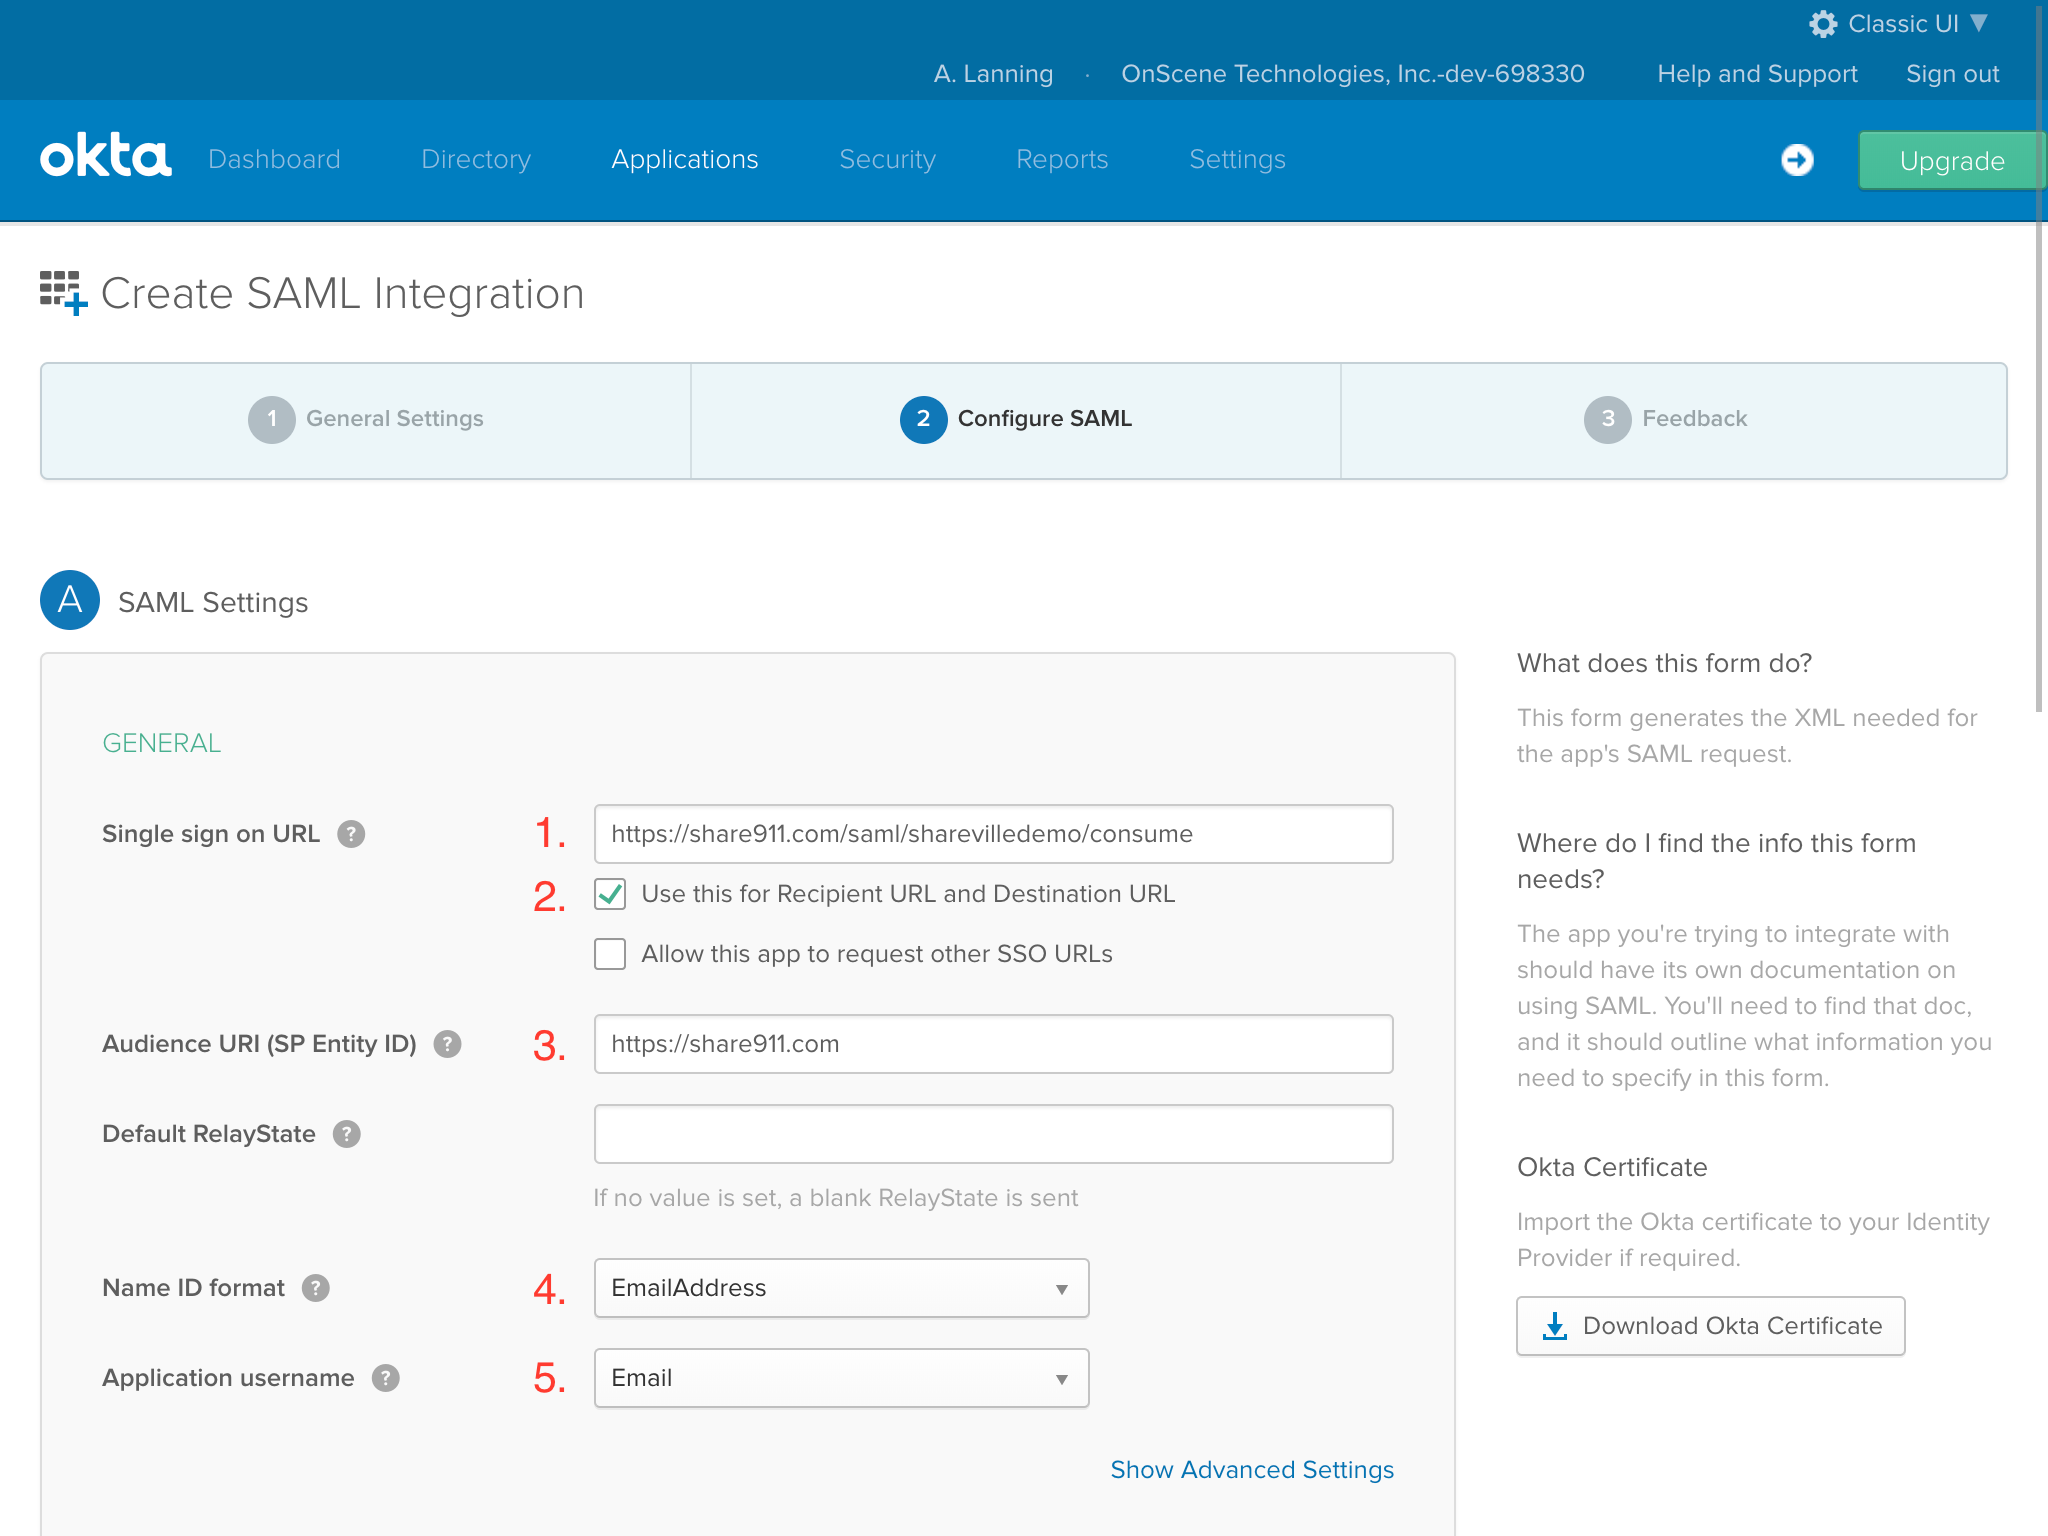The image size is (2048, 1536).
Task: Open help tooltip for Application username
Action: click(x=384, y=1378)
